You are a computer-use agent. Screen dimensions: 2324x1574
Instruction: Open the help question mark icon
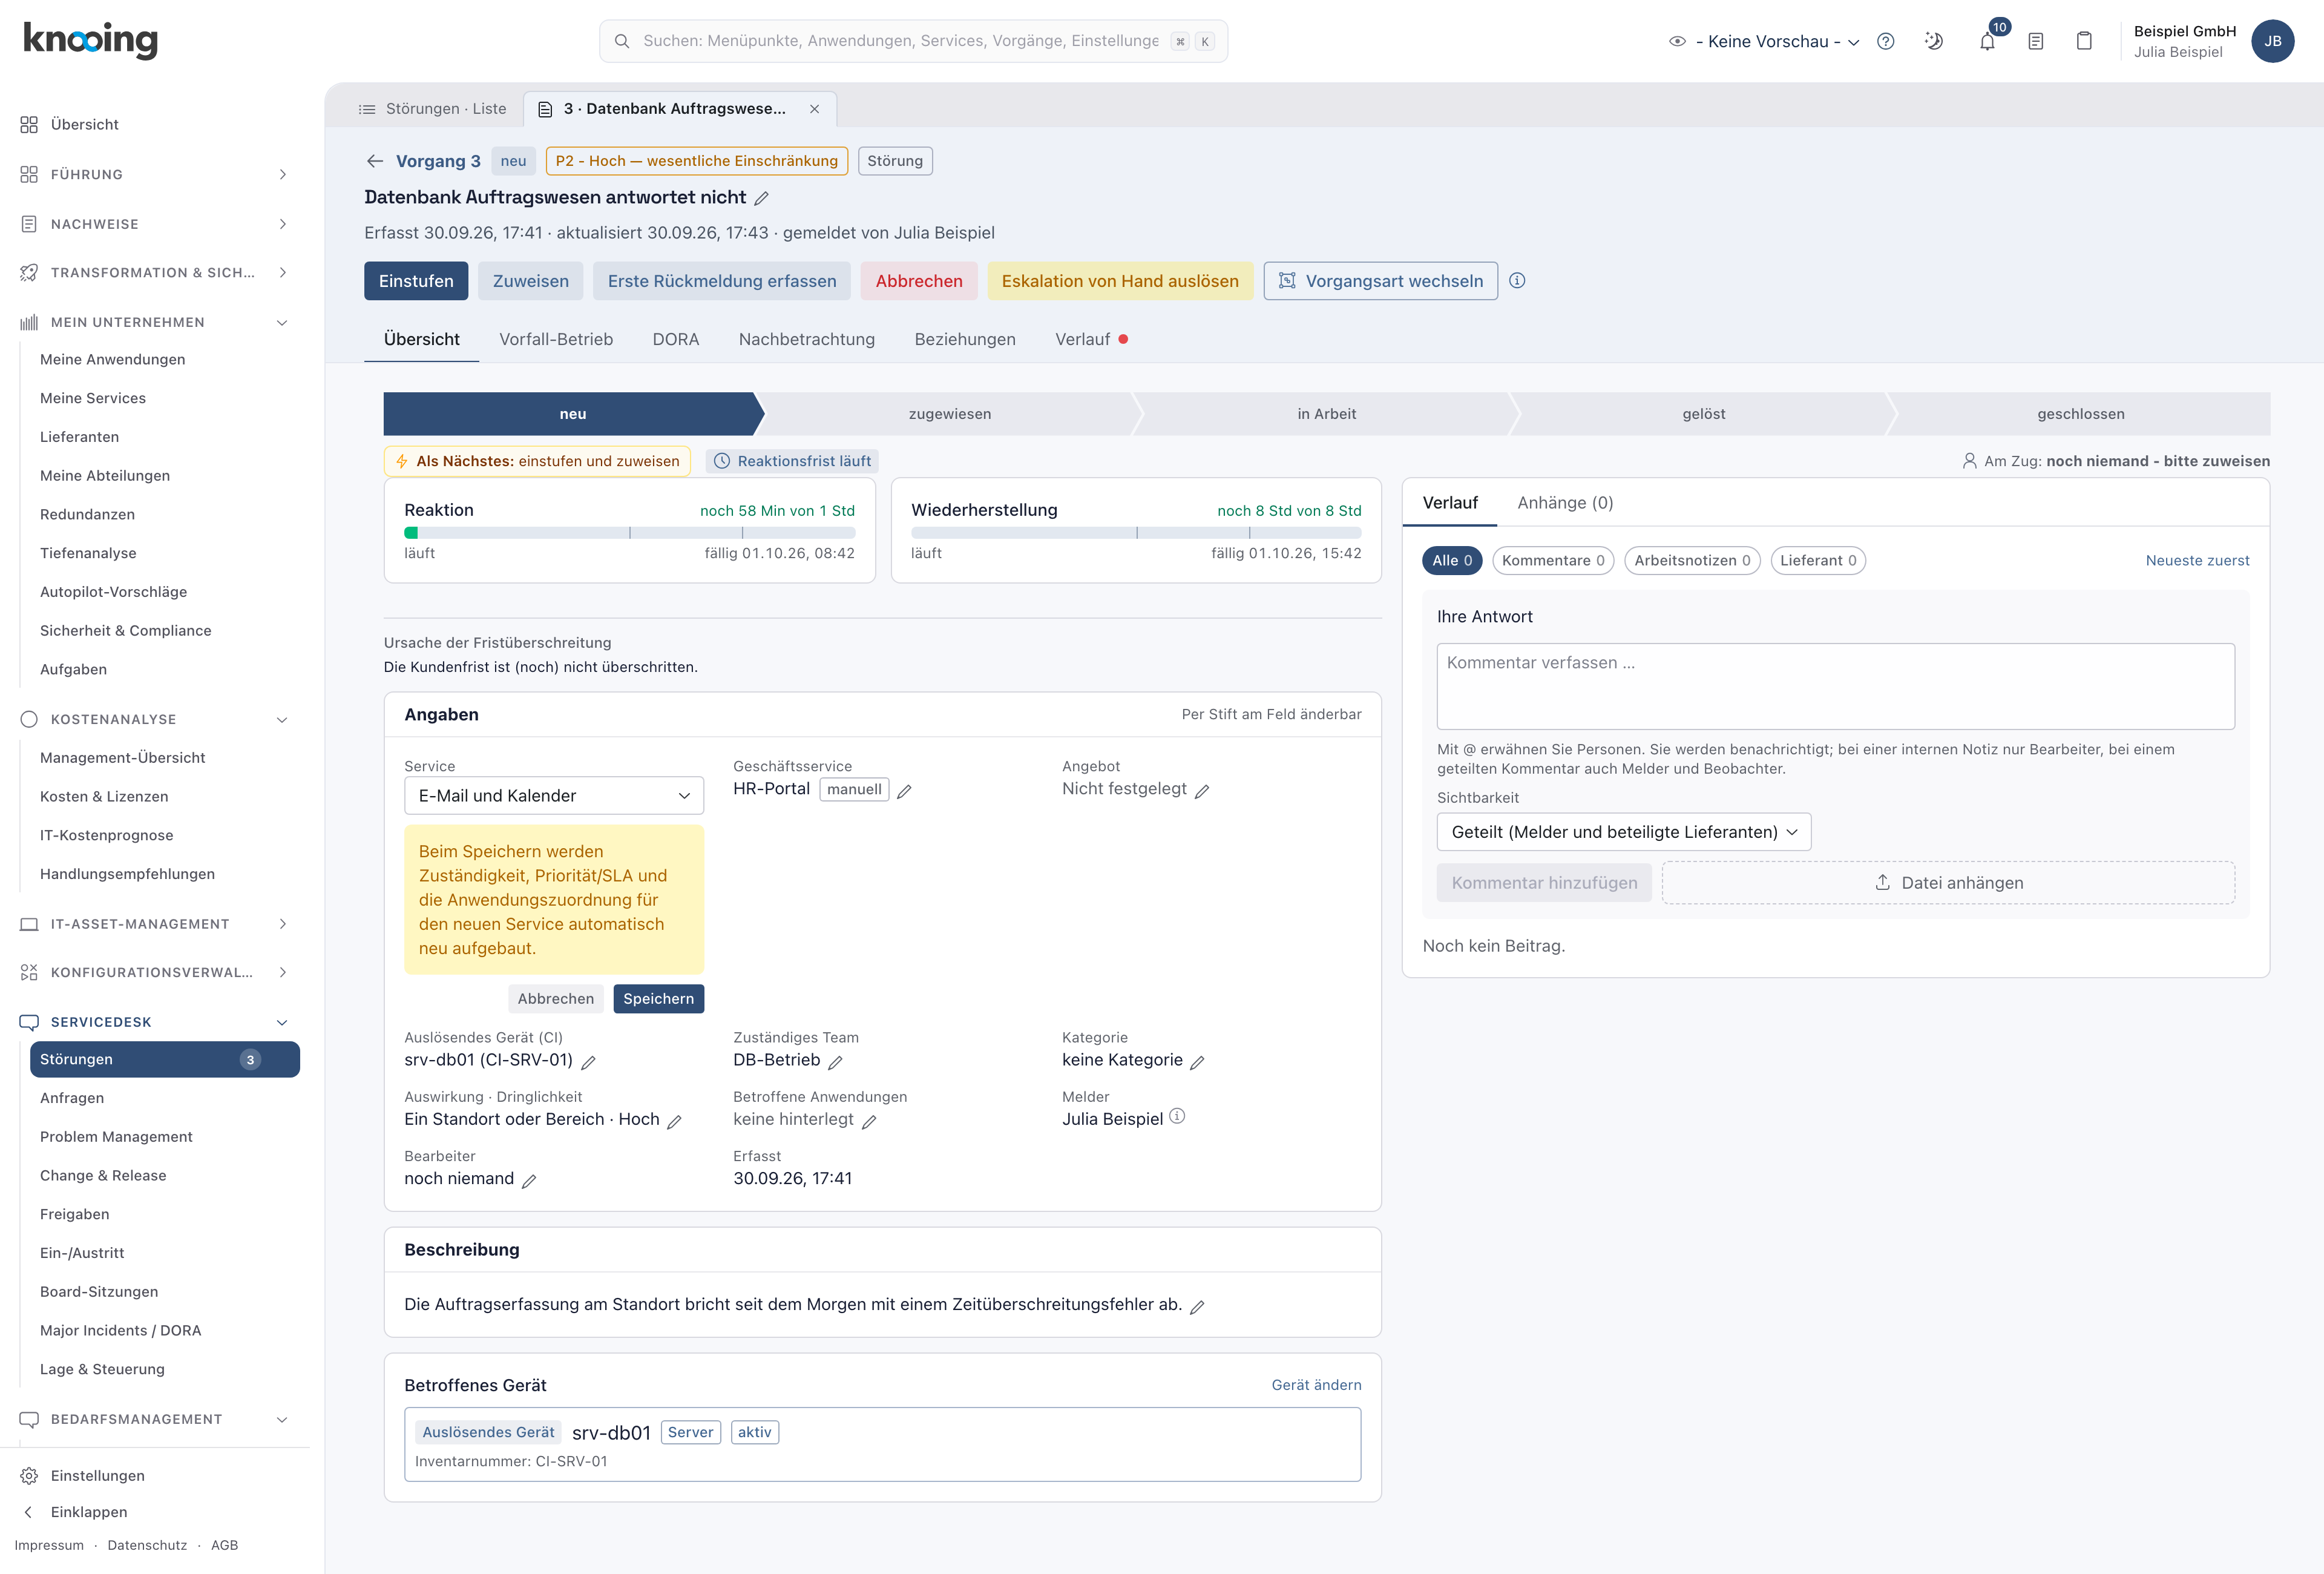point(1886,41)
